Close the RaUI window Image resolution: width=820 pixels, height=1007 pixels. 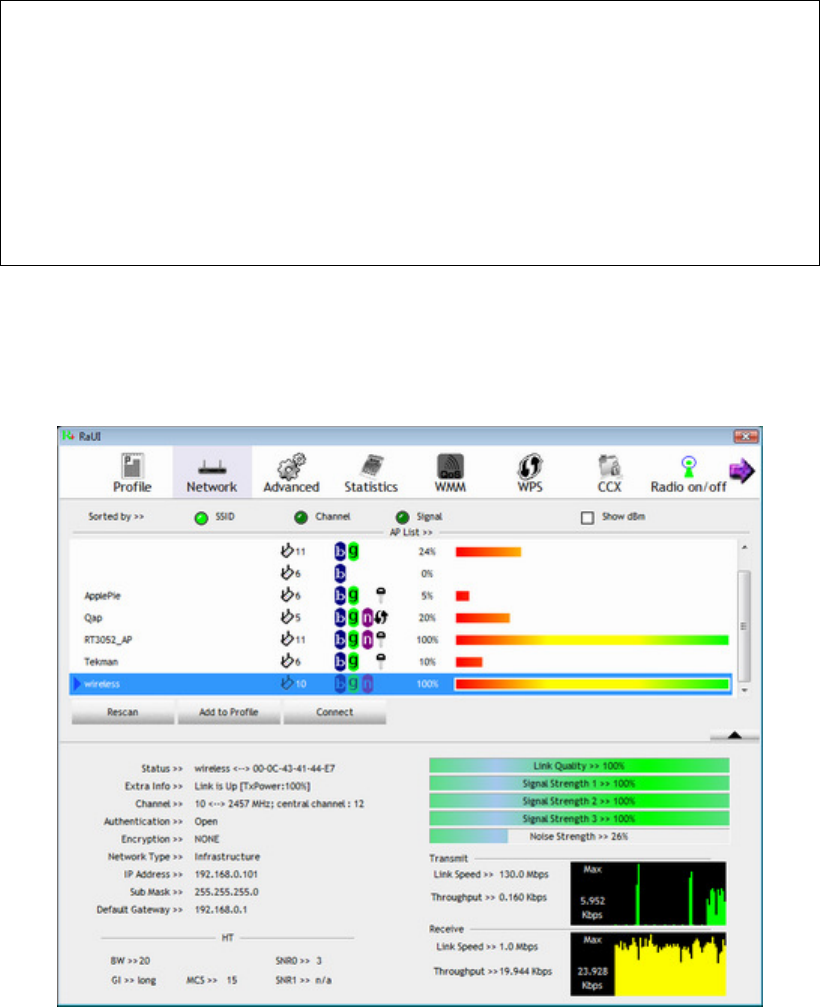click(746, 437)
